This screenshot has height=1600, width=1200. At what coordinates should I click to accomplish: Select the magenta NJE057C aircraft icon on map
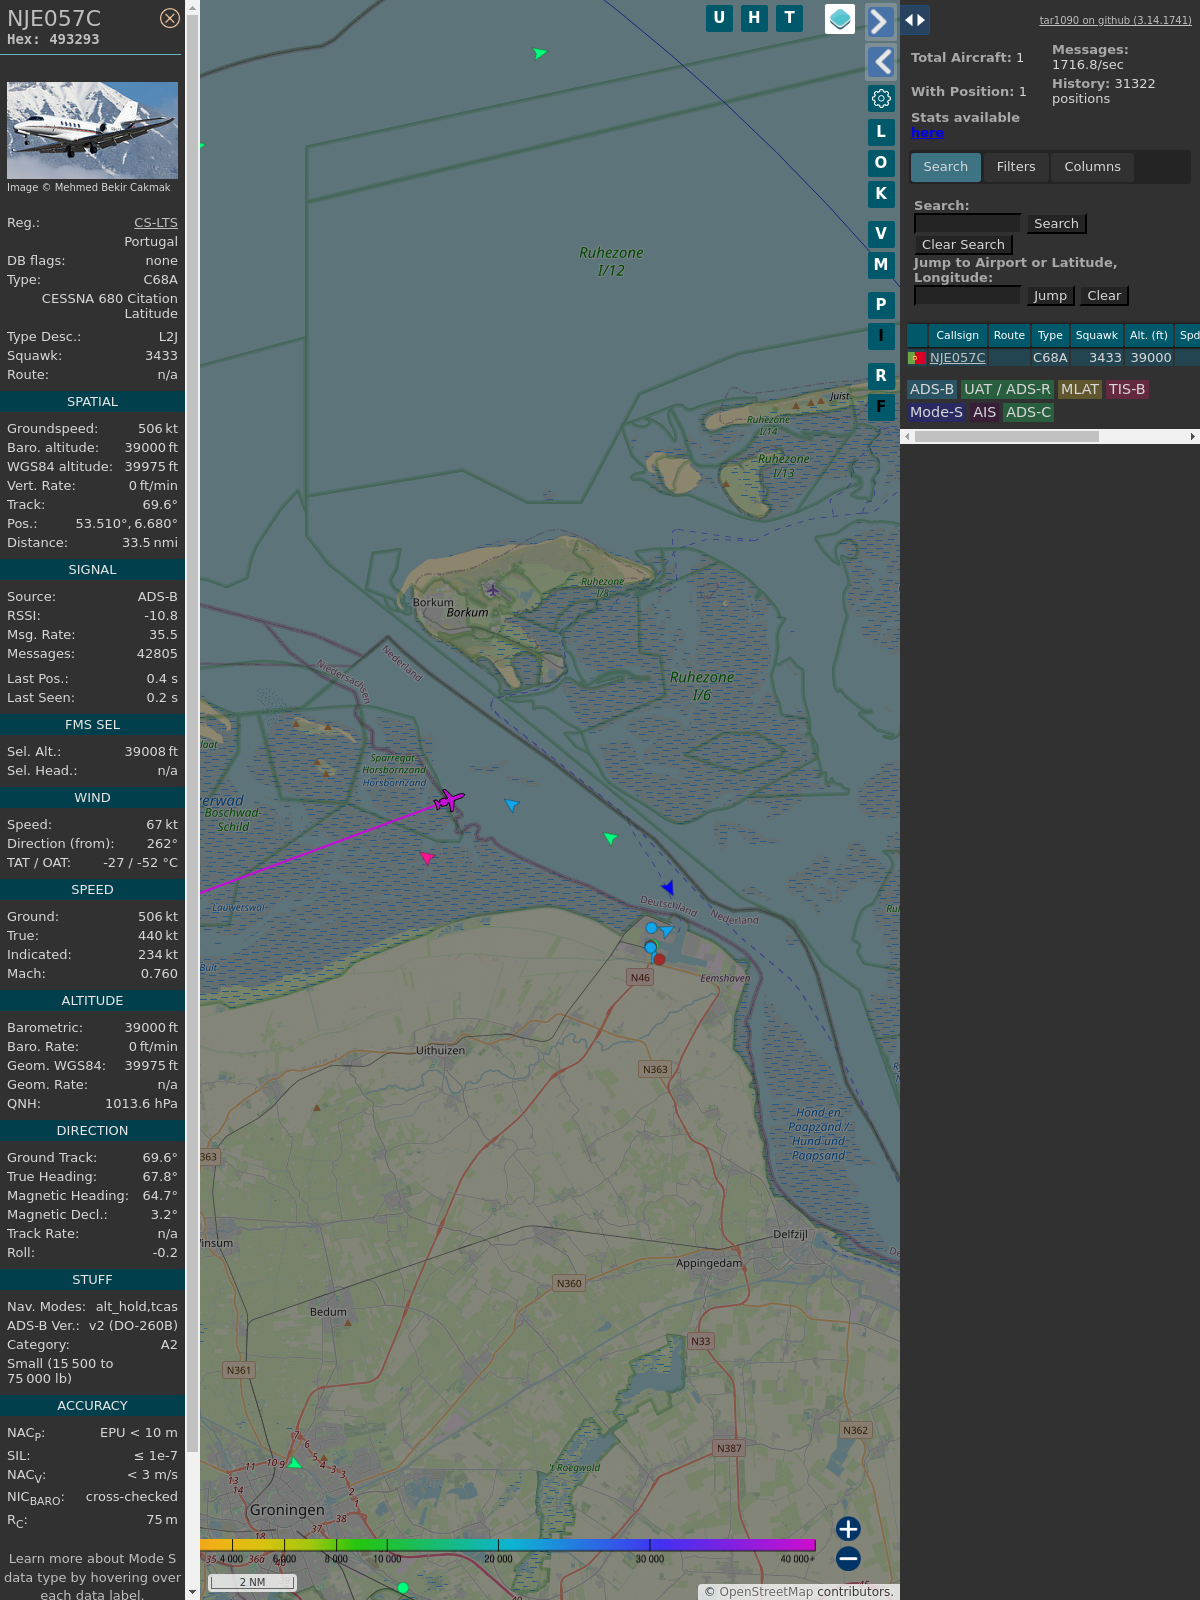pos(450,800)
